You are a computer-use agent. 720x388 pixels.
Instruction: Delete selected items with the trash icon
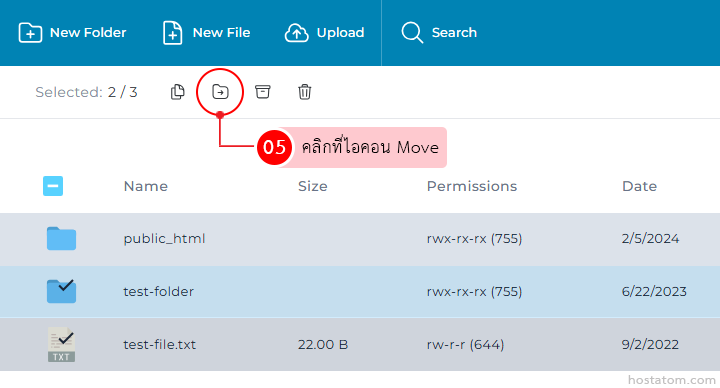304,92
